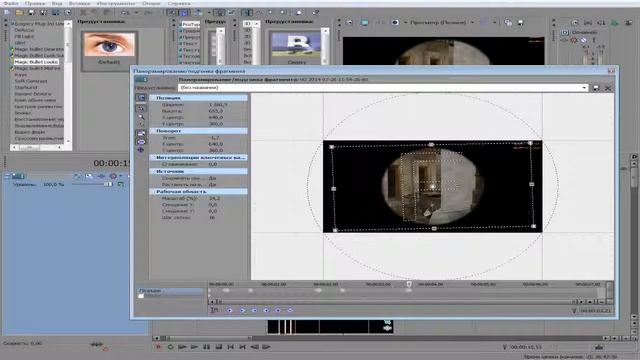640x360 pixels.
Task: Save preset icon in Pan/Crop dialog
Action: pyautogui.click(x=596, y=88)
